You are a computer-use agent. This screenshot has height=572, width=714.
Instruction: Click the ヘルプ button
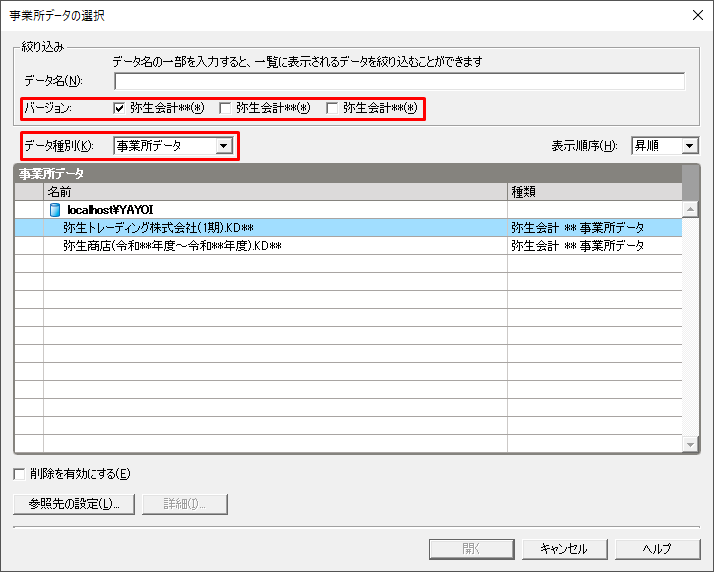tap(658, 549)
